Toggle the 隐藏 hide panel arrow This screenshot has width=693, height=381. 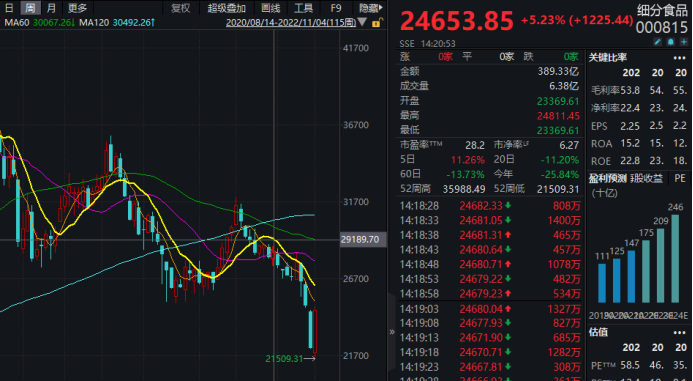[x=371, y=8]
